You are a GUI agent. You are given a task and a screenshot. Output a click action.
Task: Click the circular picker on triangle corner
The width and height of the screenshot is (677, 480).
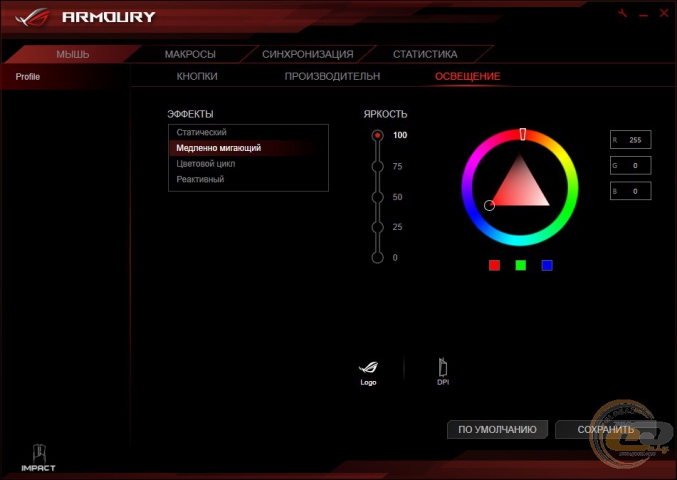489,205
